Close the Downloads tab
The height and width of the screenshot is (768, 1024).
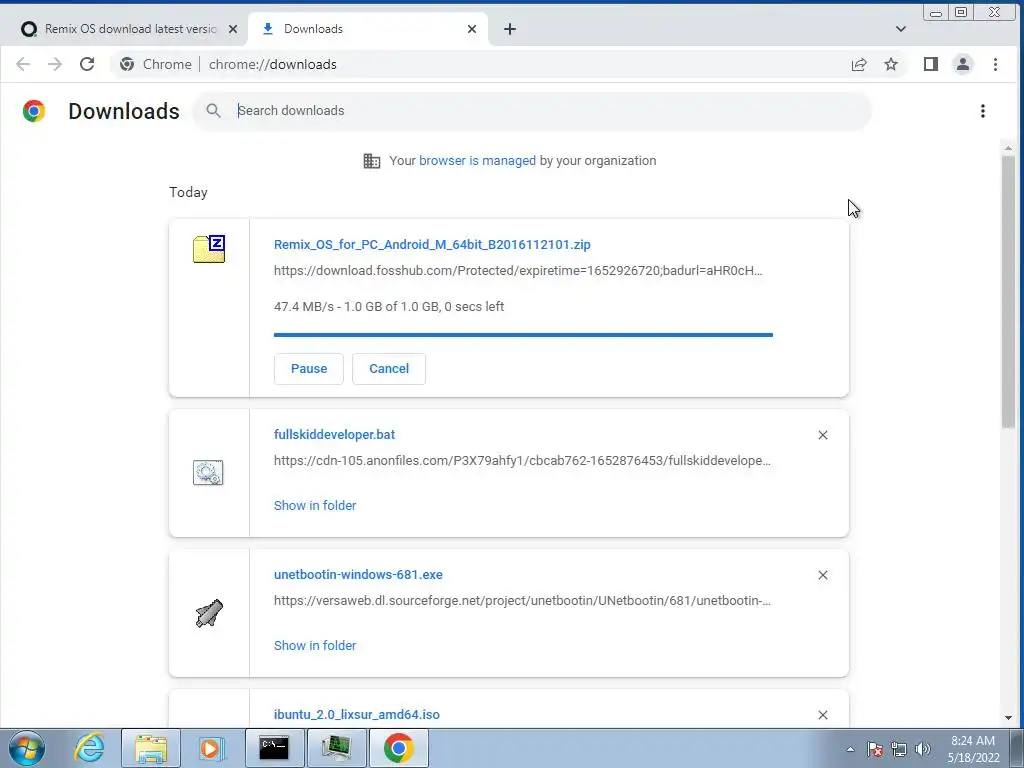pyautogui.click(x=472, y=29)
